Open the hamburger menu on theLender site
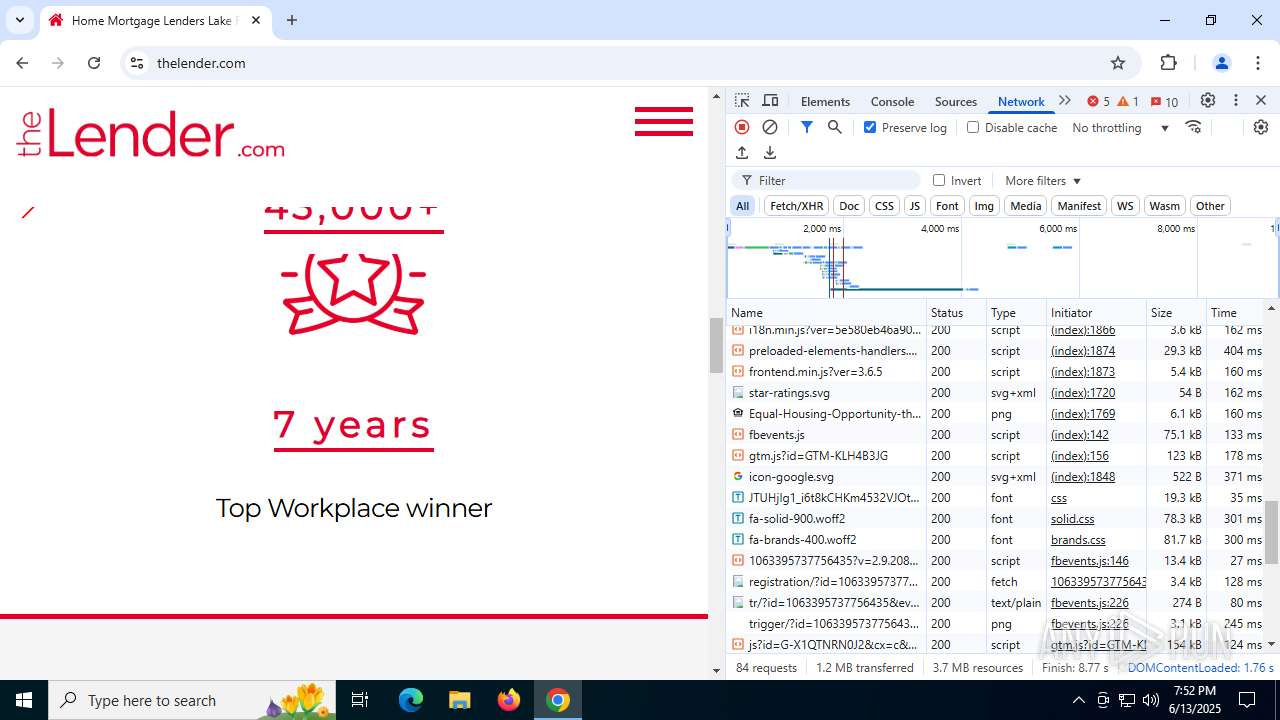1280x720 pixels. (x=663, y=121)
